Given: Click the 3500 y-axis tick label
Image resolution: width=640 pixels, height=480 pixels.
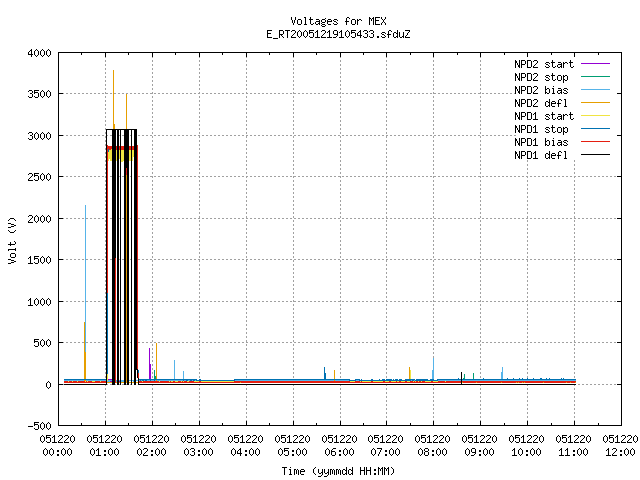Looking at the screenshot, I should [40, 94].
